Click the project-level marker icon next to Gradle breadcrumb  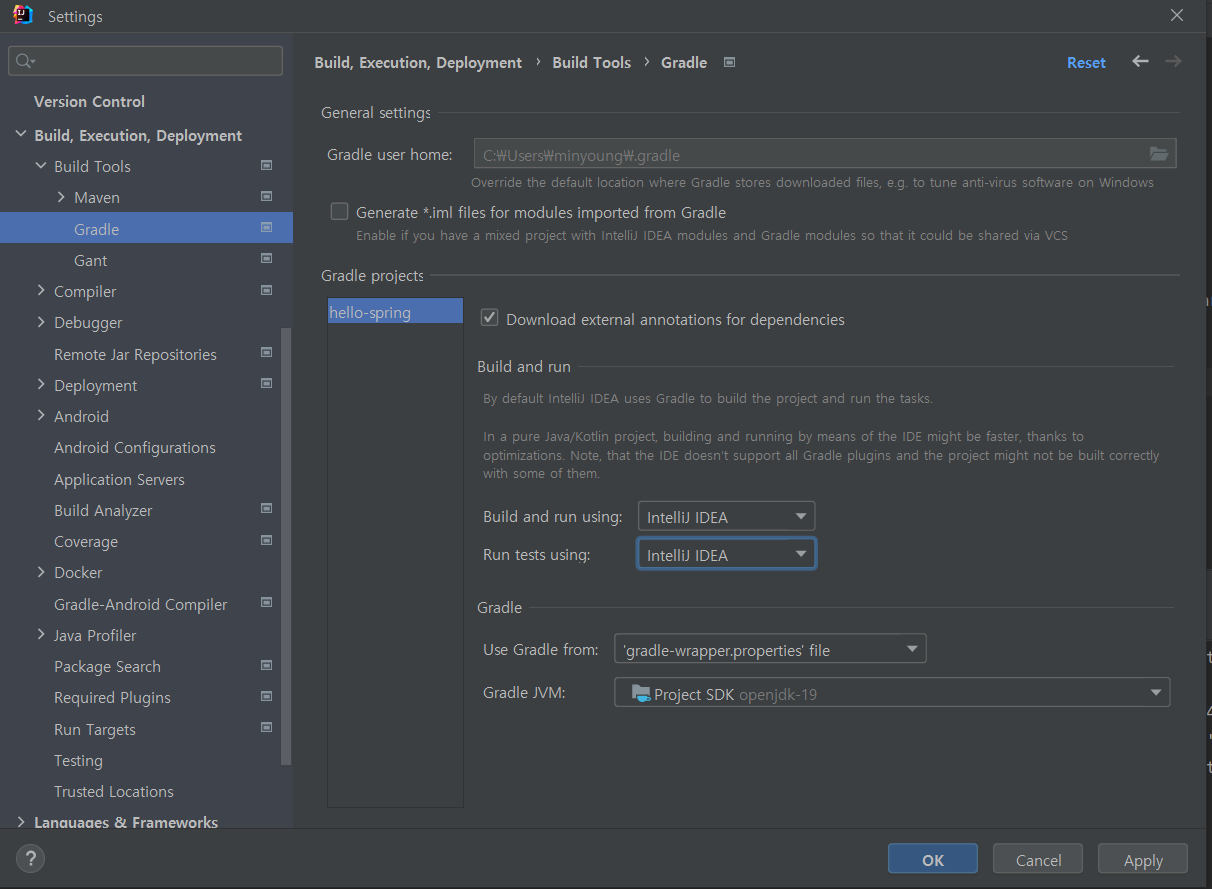pos(730,62)
